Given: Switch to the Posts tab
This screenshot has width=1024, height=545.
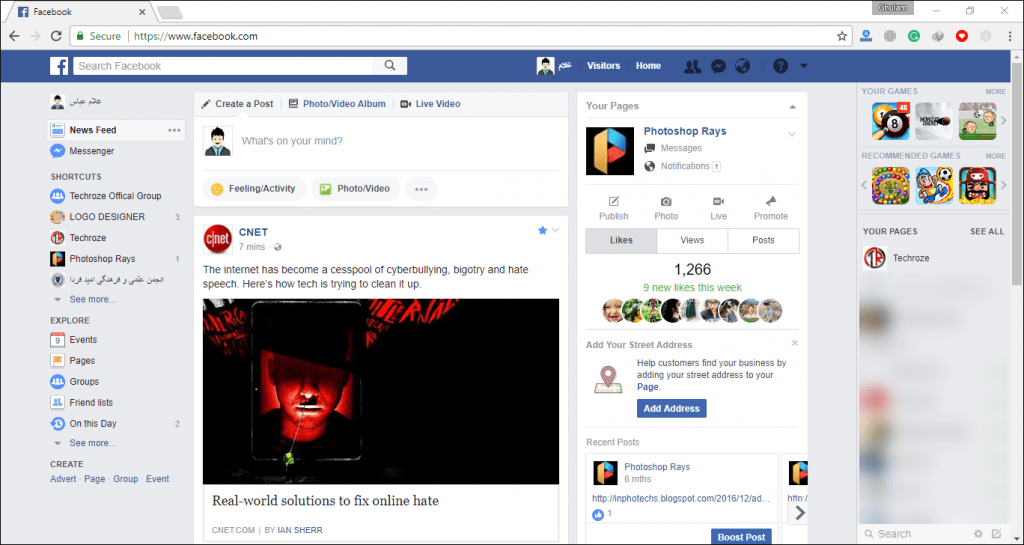Looking at the screenshot, I should [x=763, y=240].
